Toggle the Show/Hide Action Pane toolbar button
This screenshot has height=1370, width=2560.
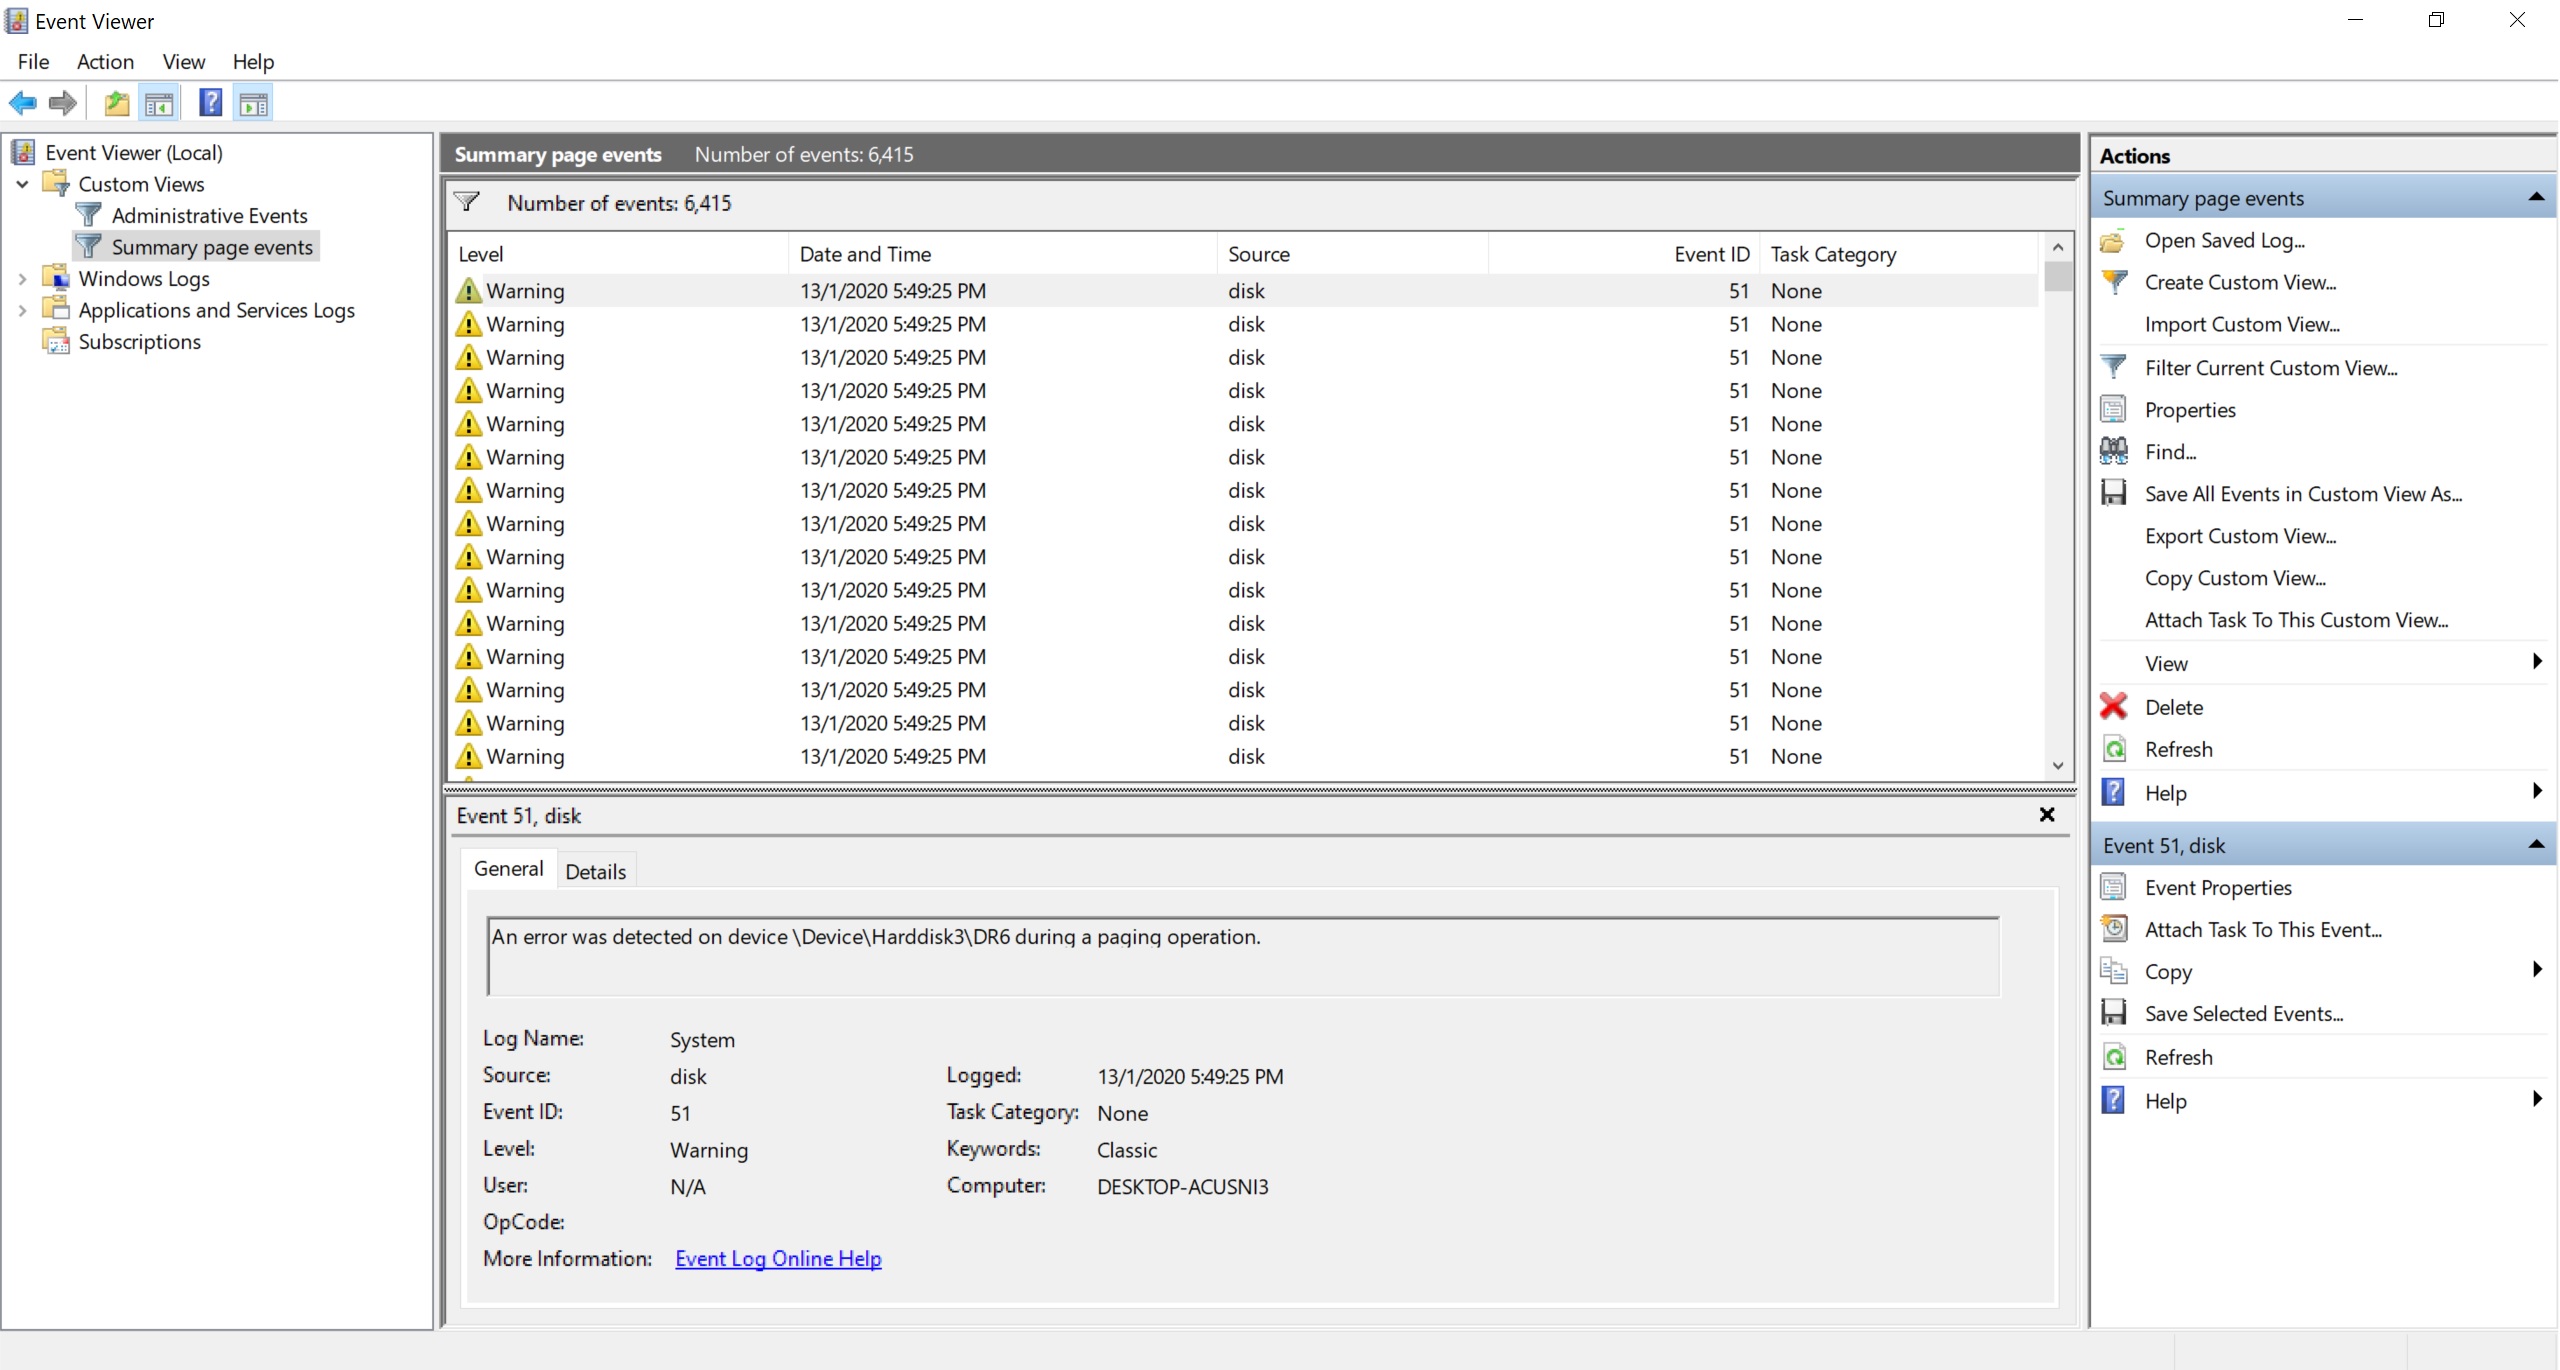[253, 103]
